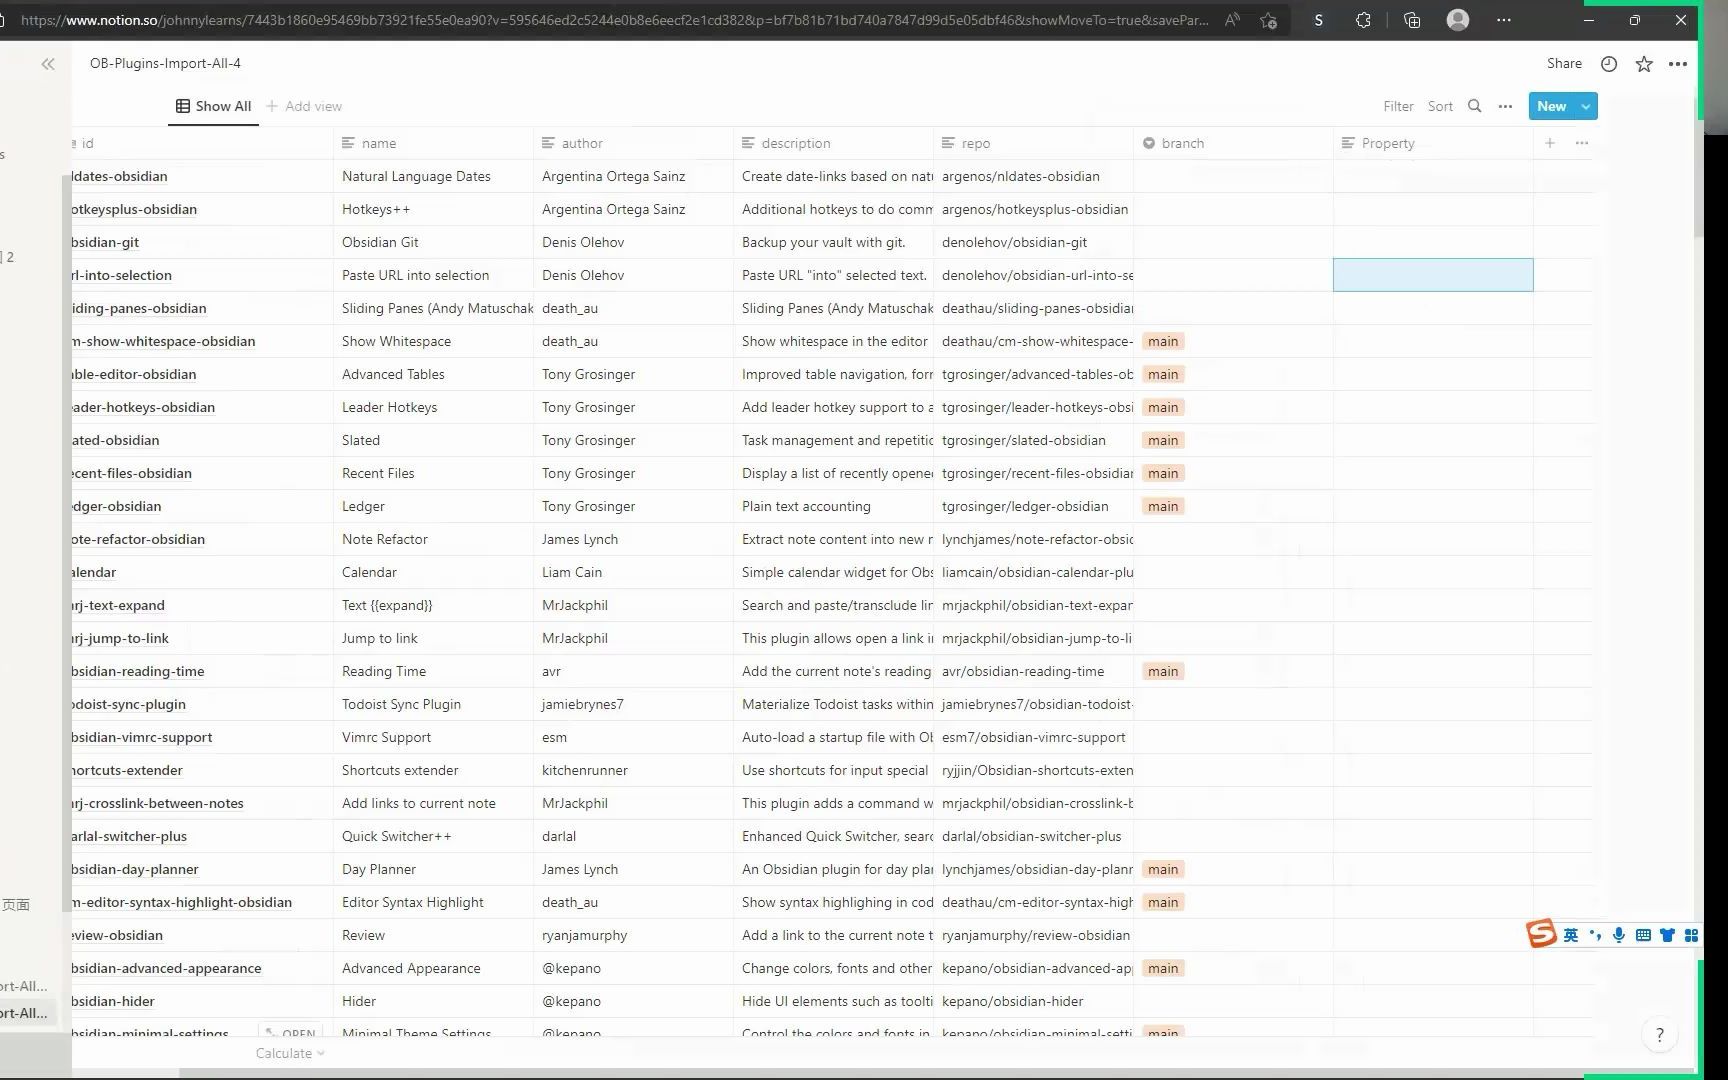Click Add view next to Show All
Screen dimensions: 1728x1080
(304, 106)
